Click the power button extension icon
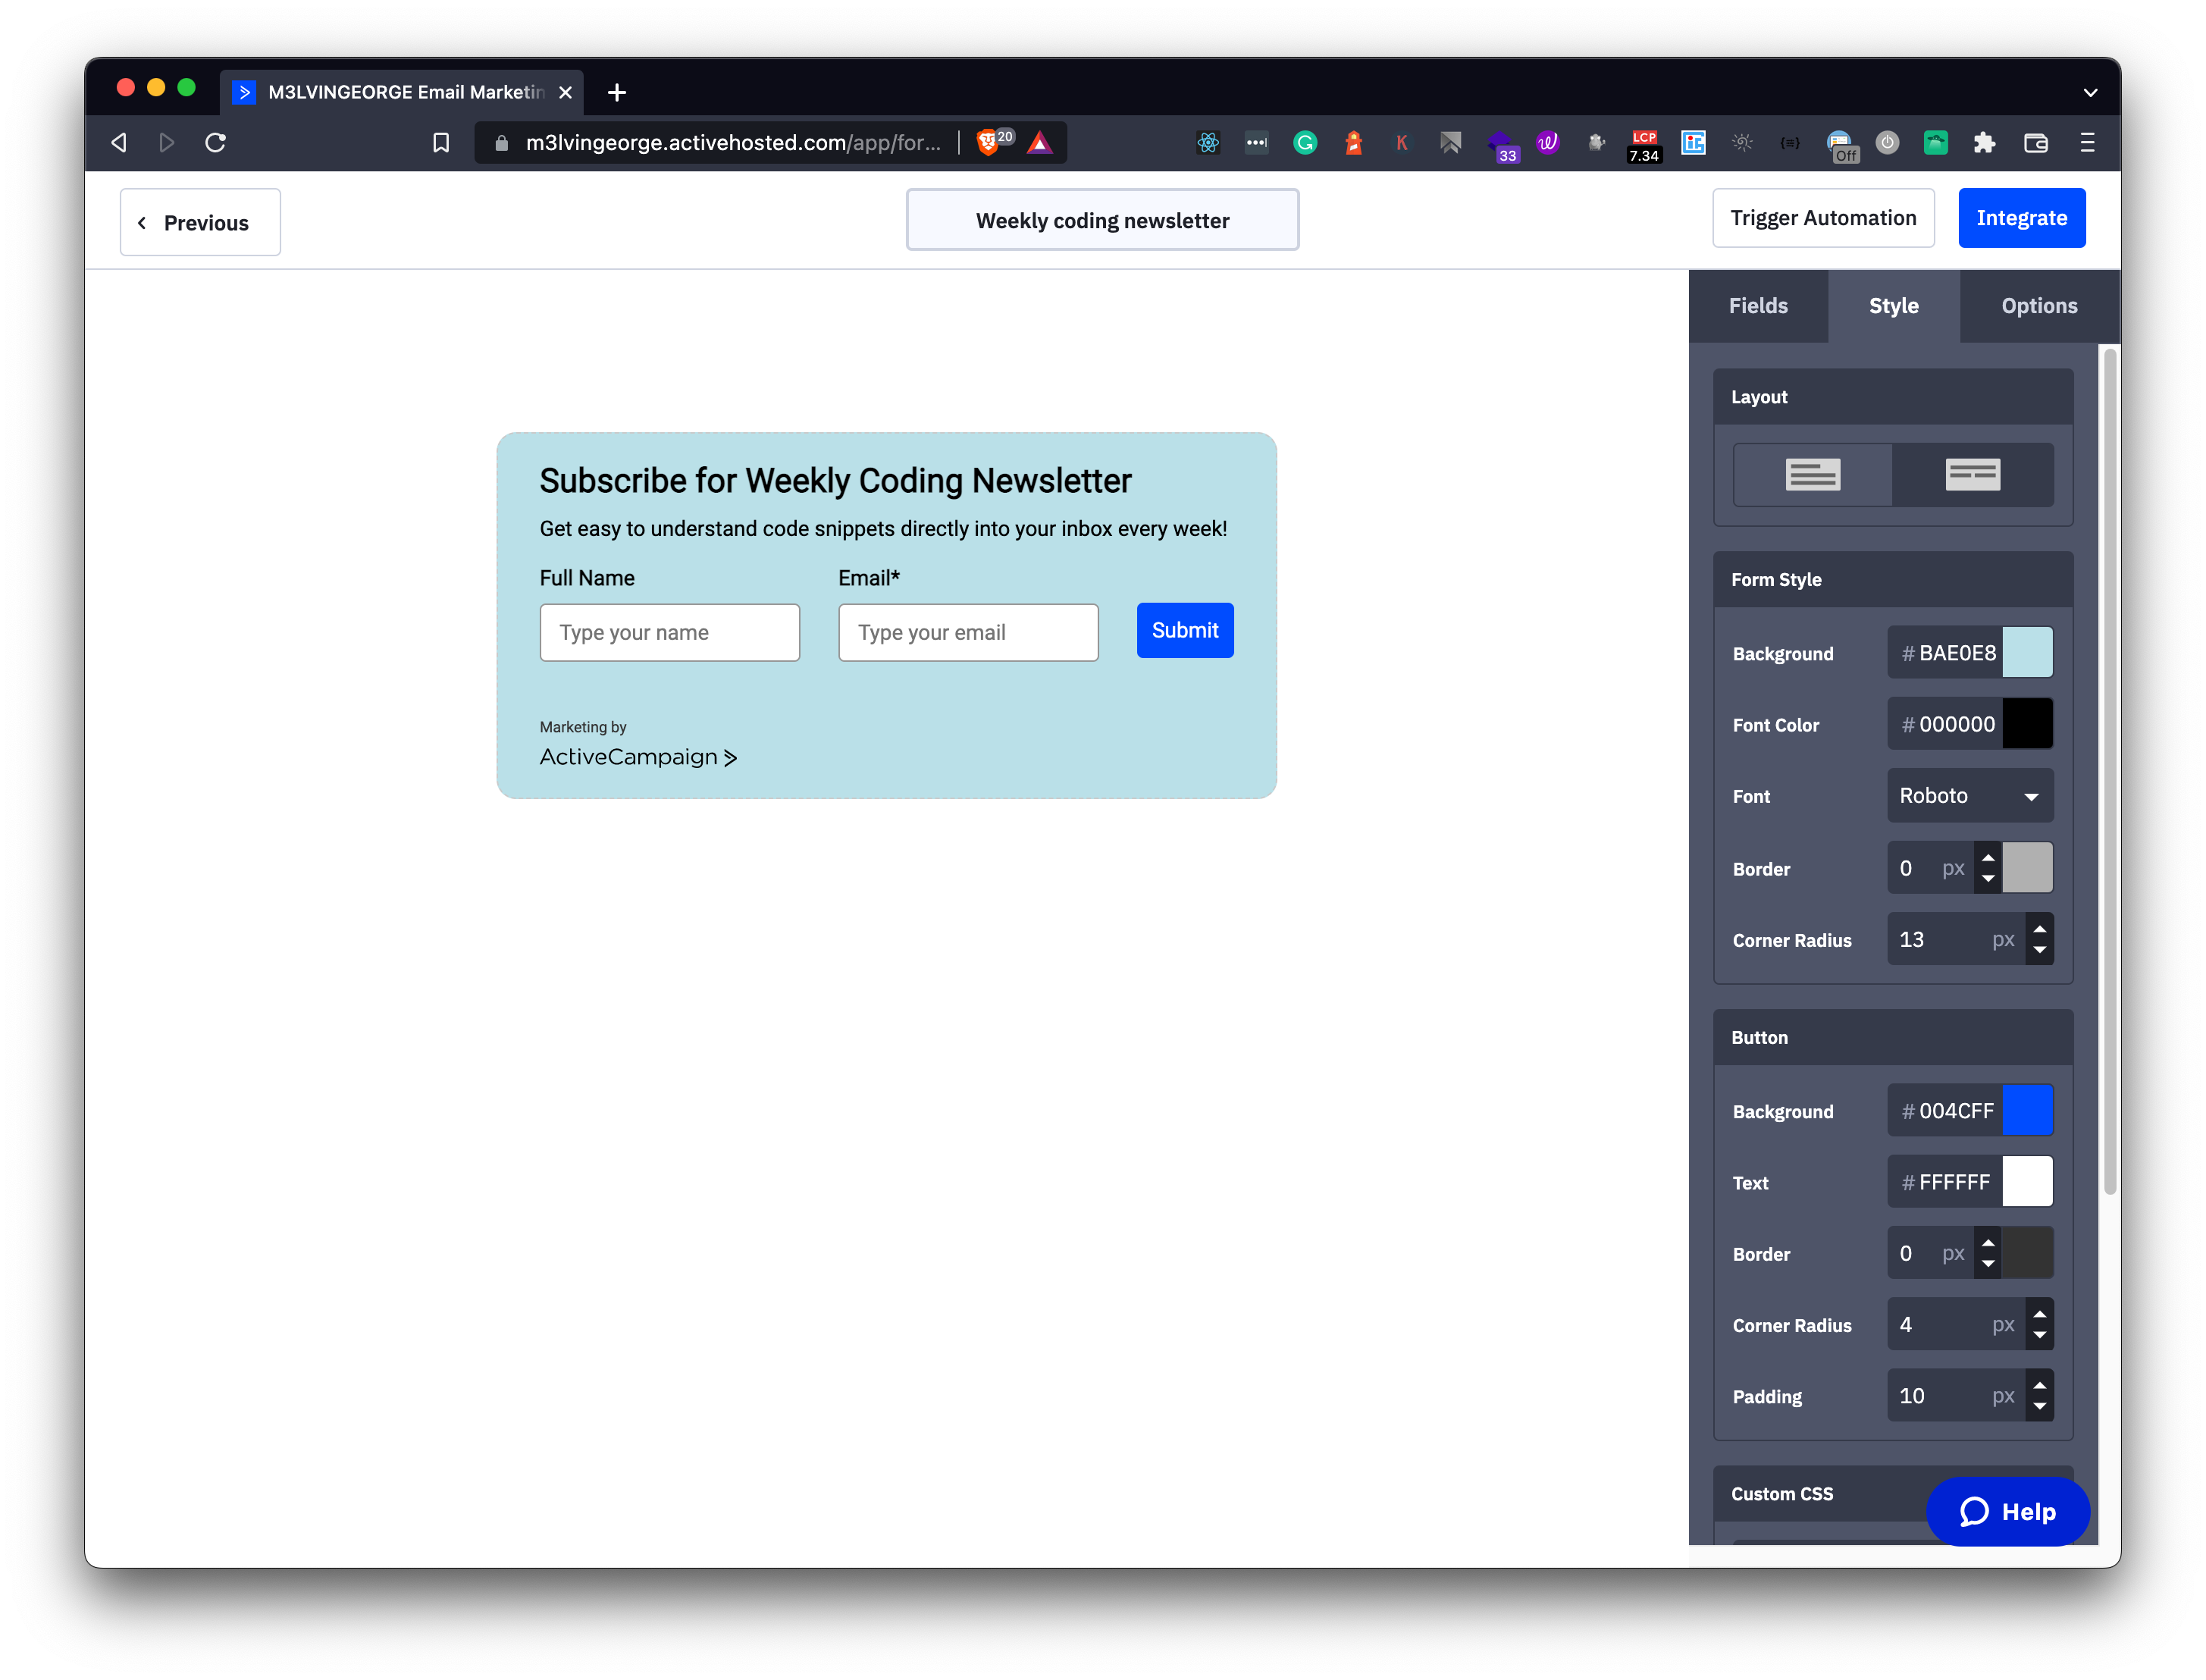2206x1680 pixels. coord(1887,143)
